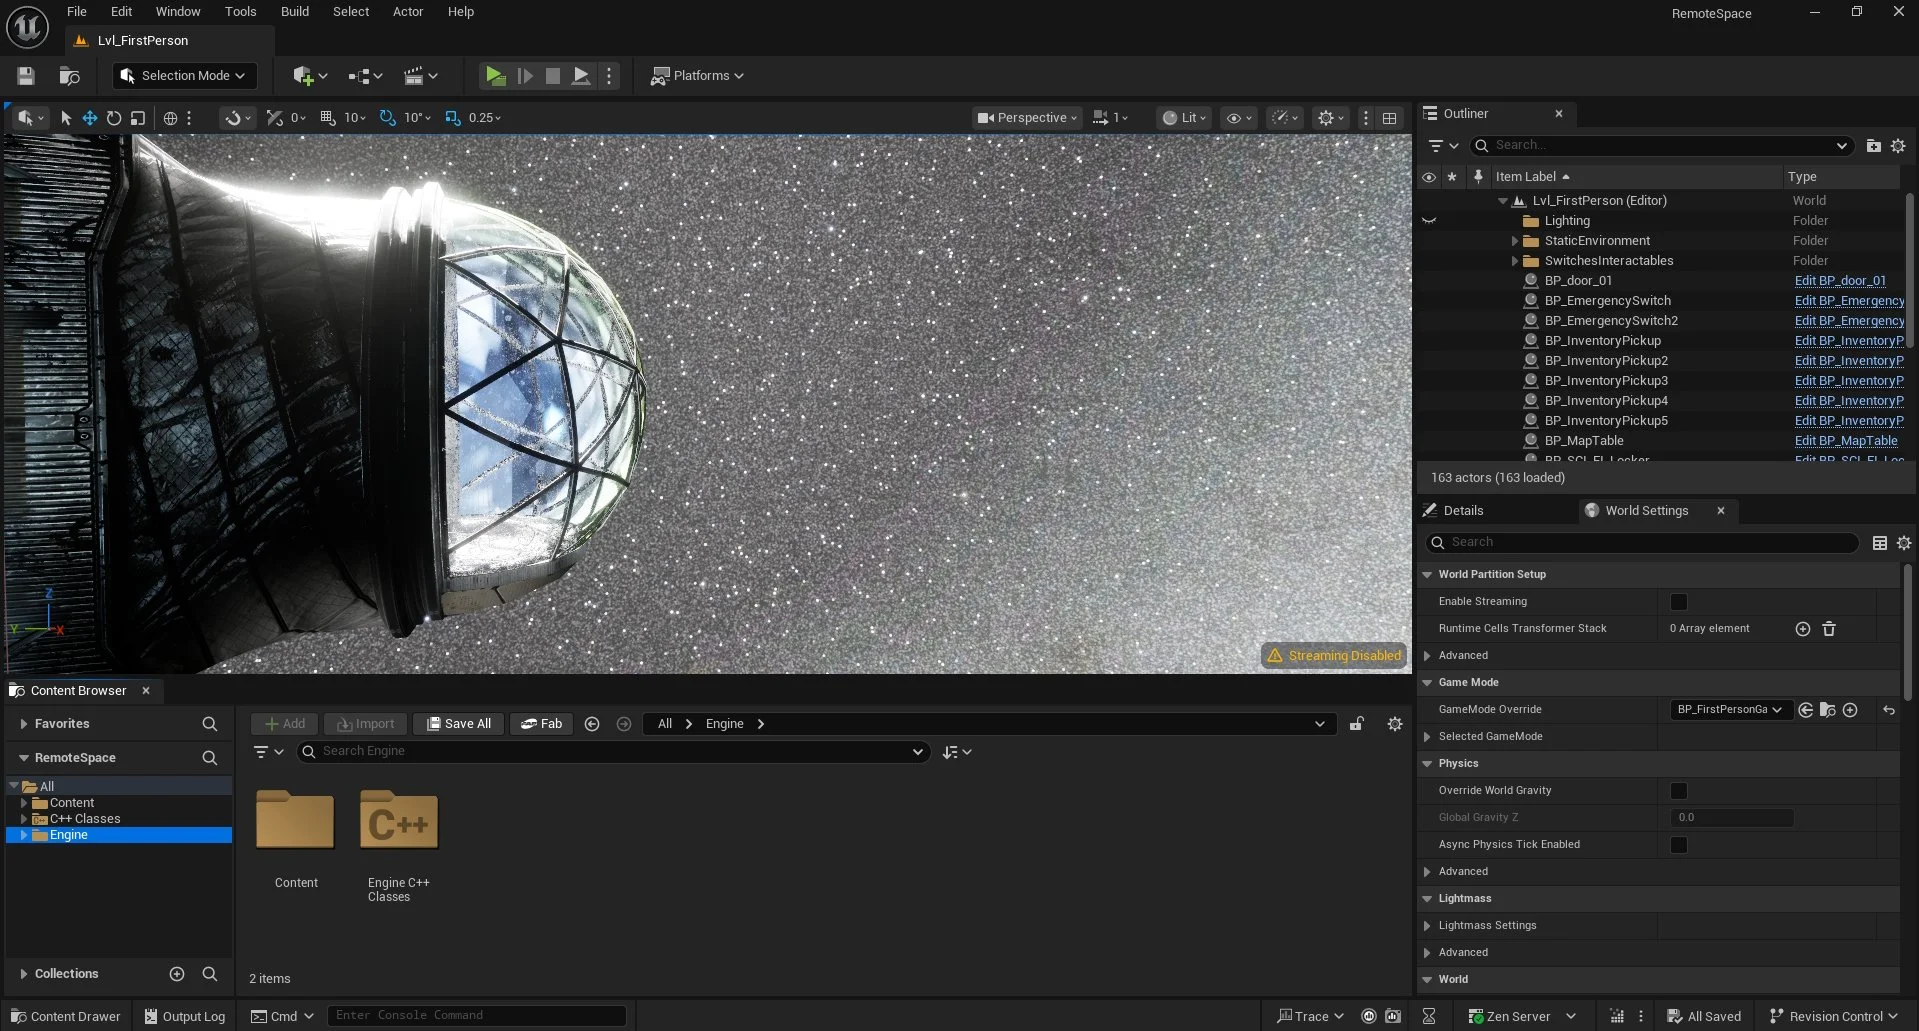
Task: Open the Add content cube-plus button
Action: tap(310, 76)
